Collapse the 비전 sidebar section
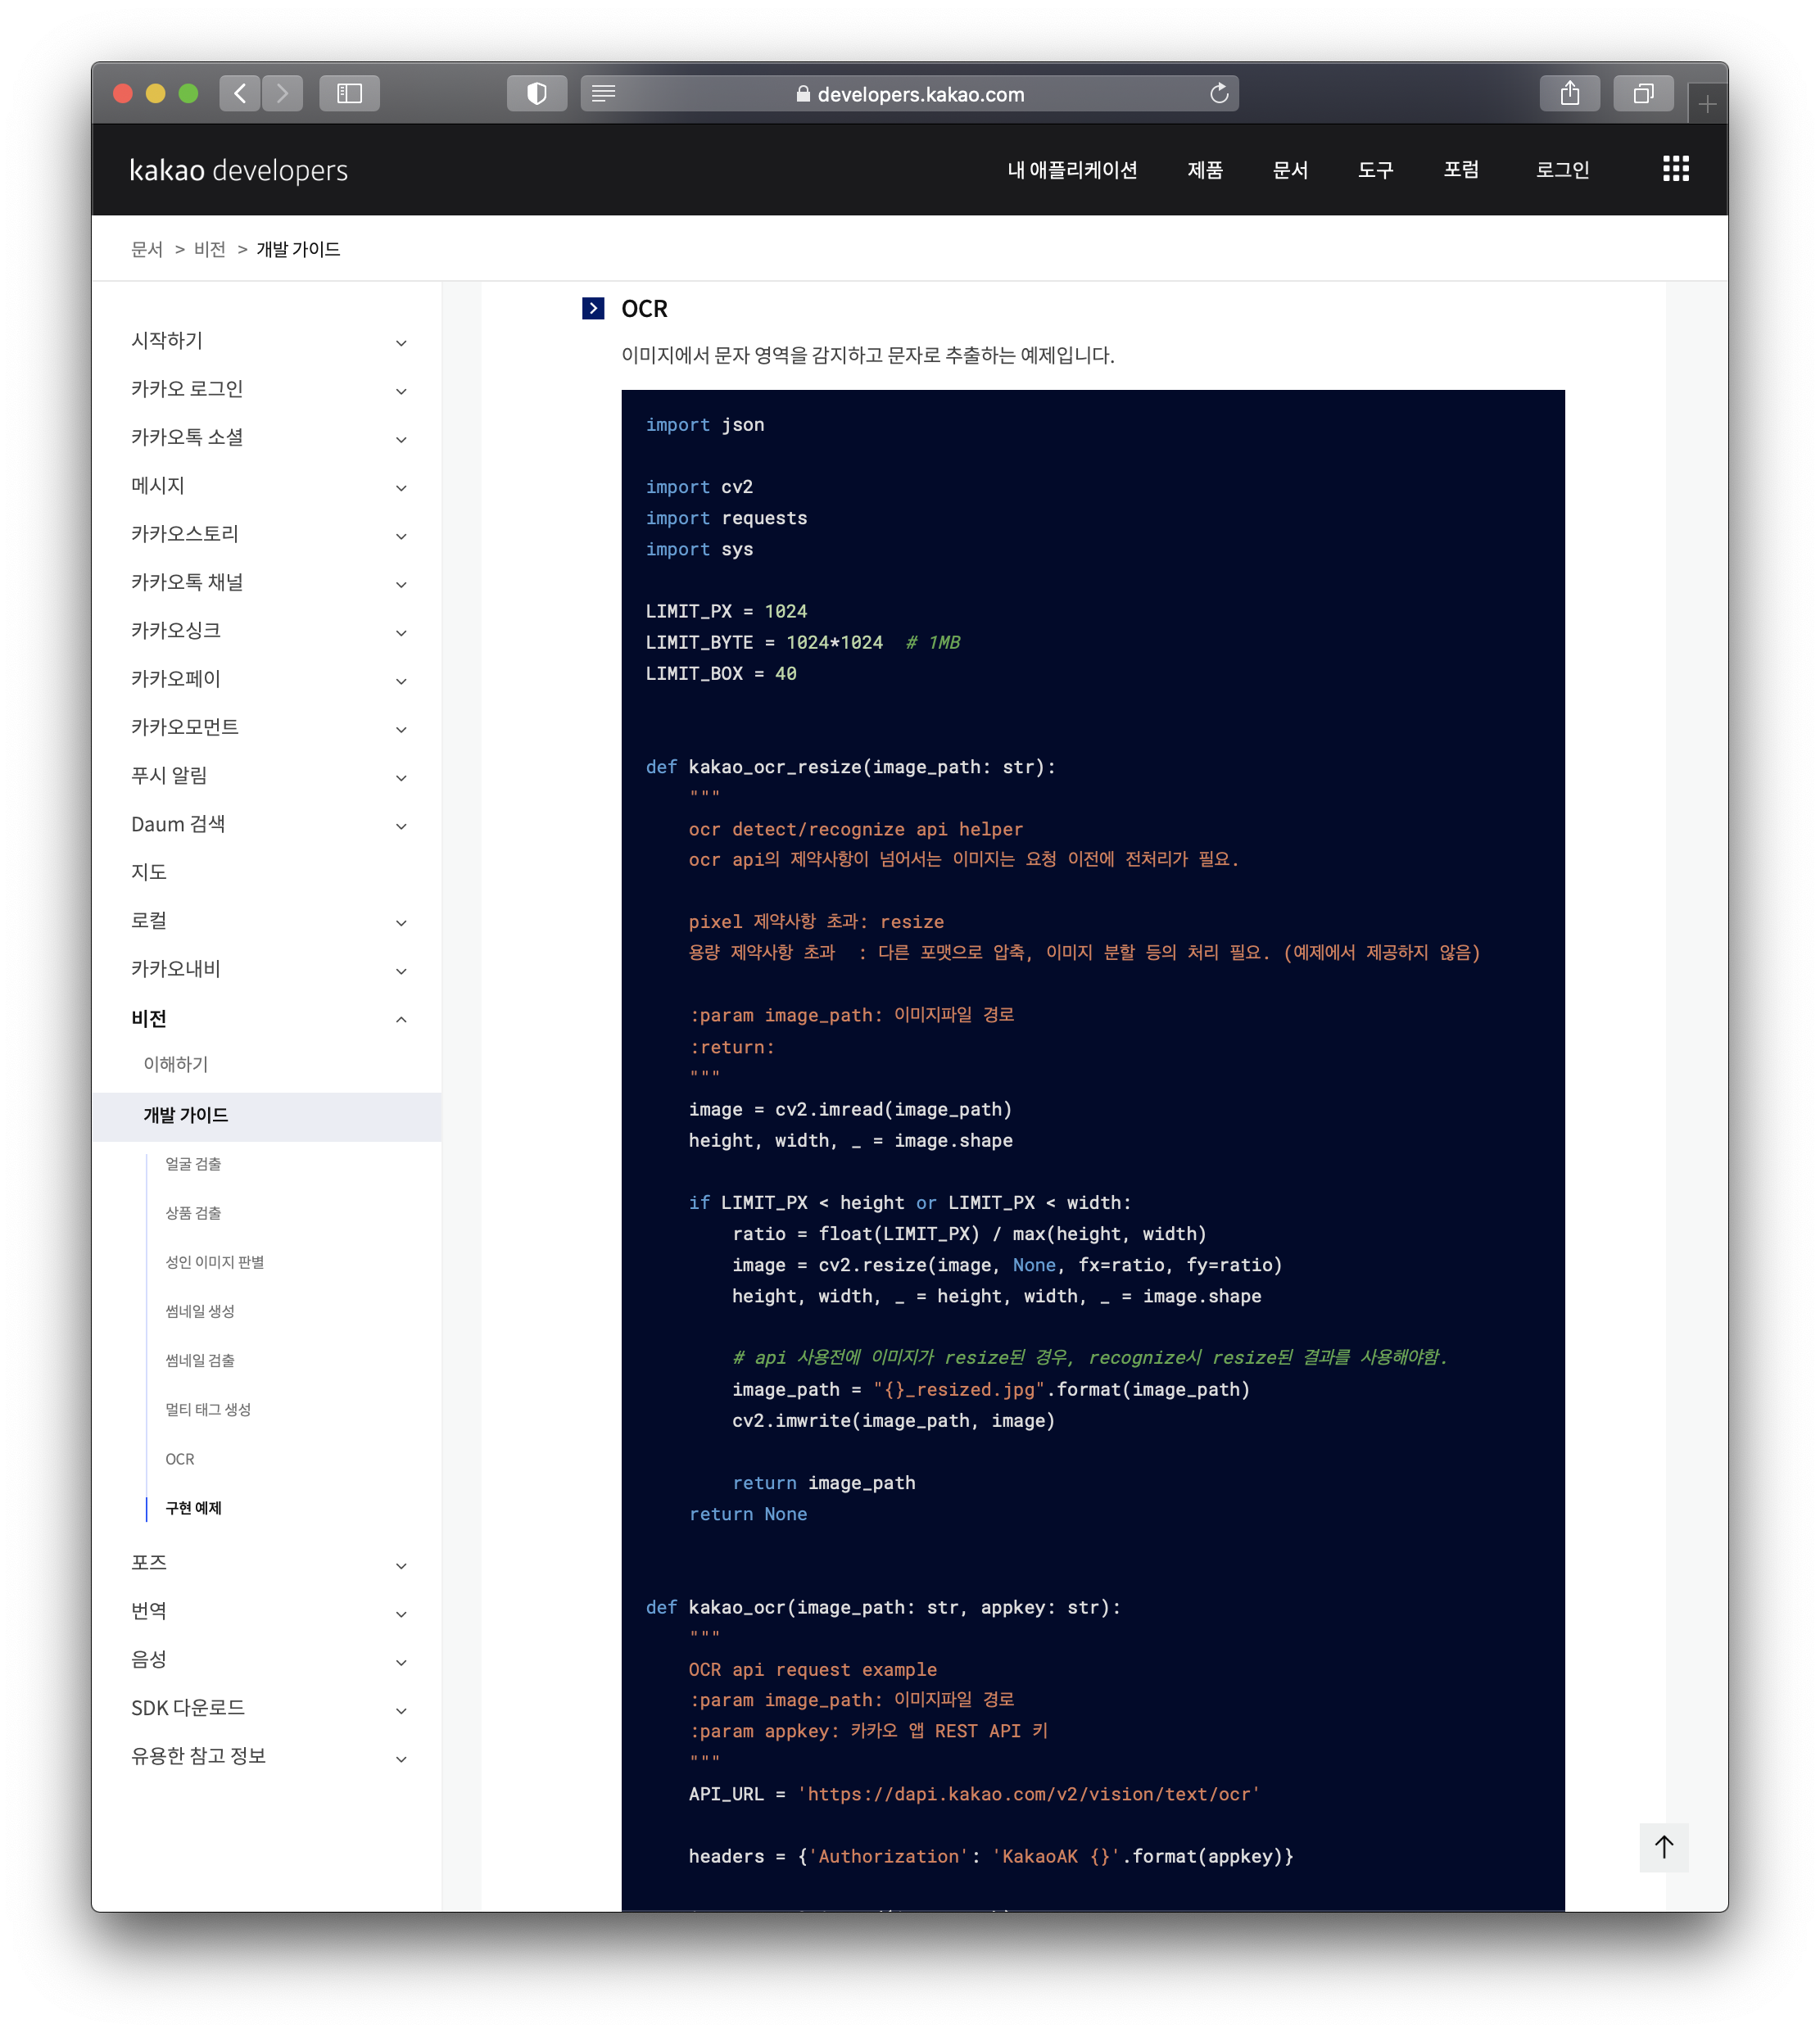Viewport: 1820px width, 2033px height. [268, 1019]
